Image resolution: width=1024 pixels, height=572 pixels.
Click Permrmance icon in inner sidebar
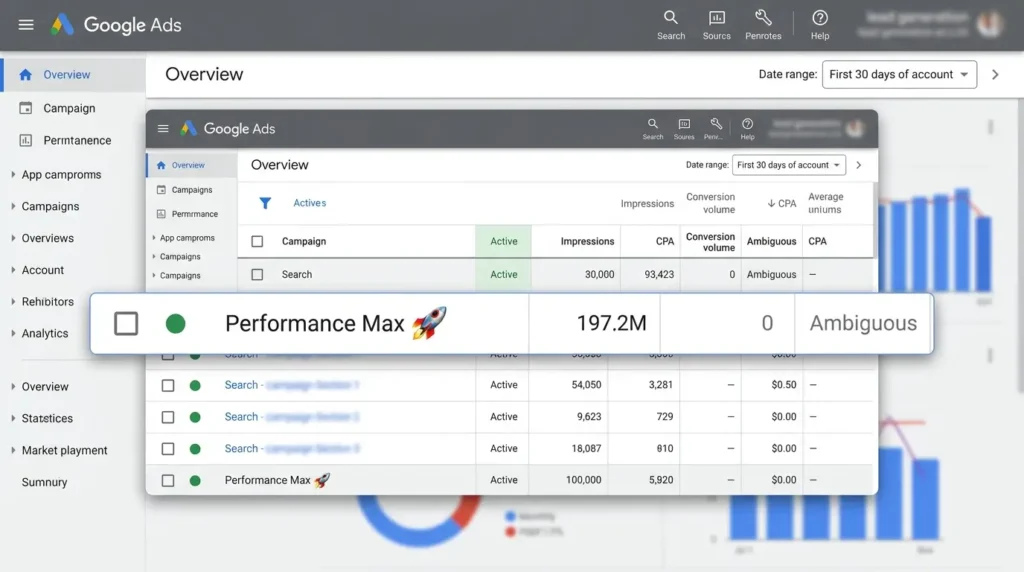click(161, 214)
